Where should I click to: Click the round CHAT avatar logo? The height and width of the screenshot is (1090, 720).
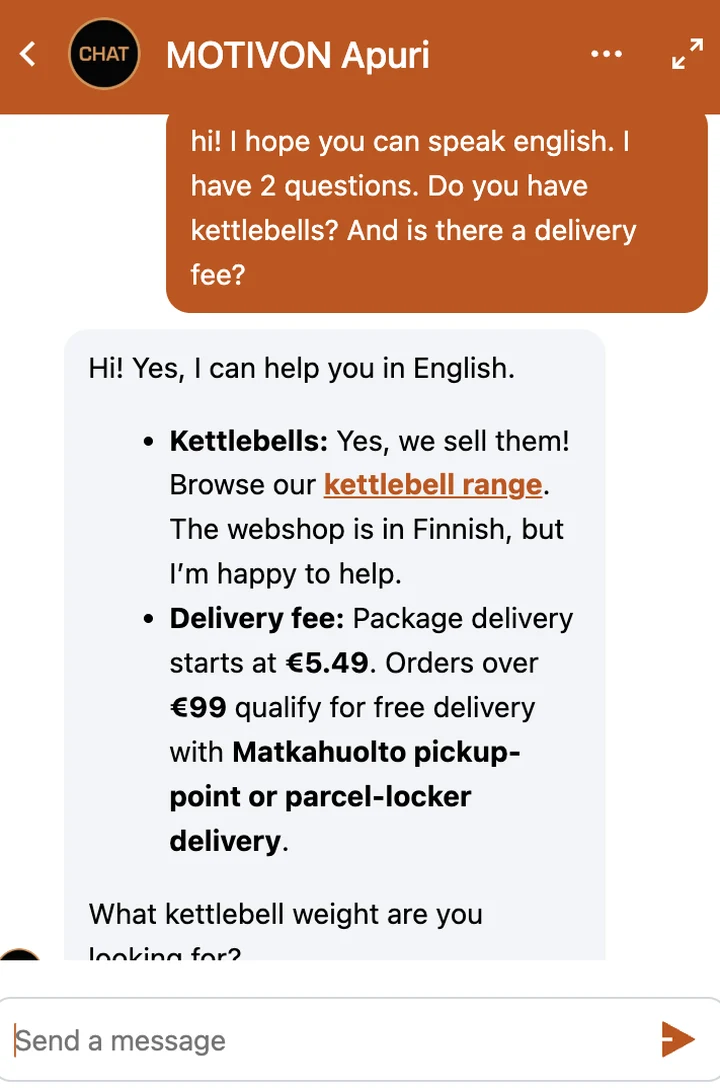(104, 54)
